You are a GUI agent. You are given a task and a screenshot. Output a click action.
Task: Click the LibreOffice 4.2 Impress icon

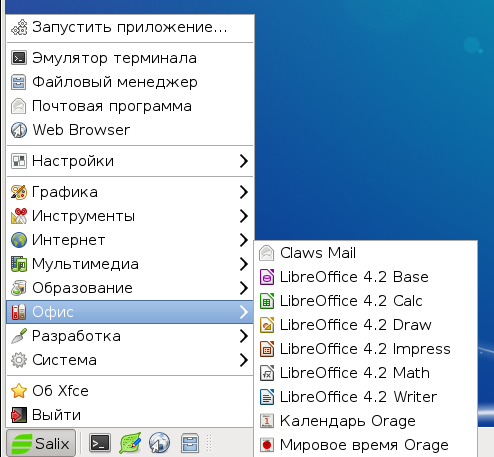267,349
